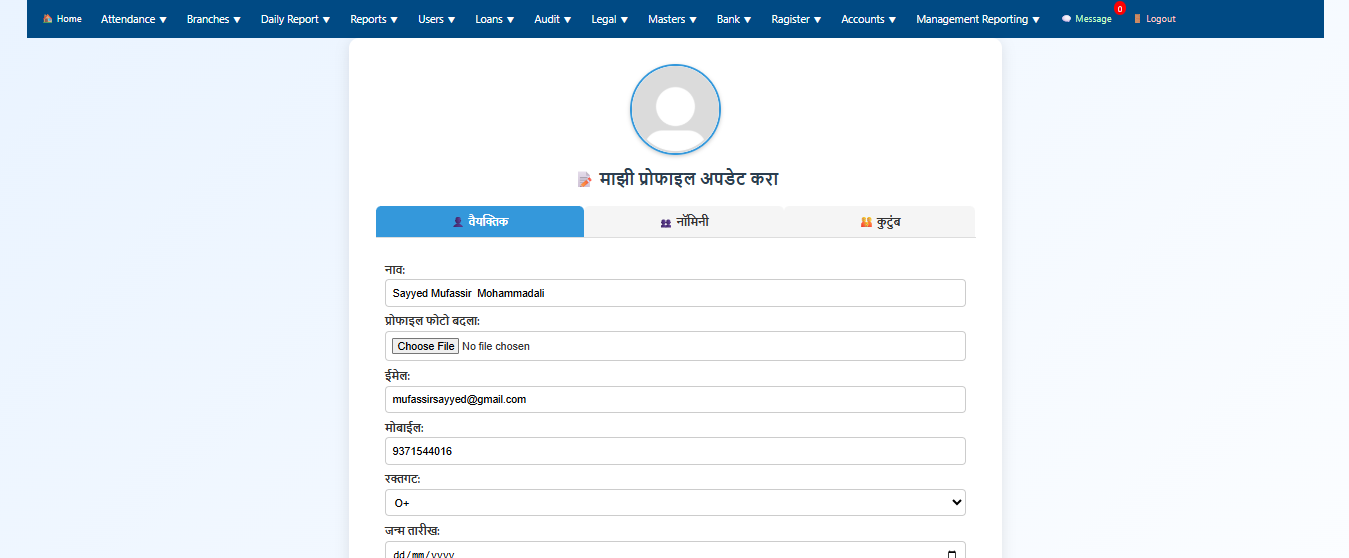This screenshot has height=558, width=1349.
Task: Select the वैयक्तिक tab
Action: pyautogui.click(x=480, y=222)
